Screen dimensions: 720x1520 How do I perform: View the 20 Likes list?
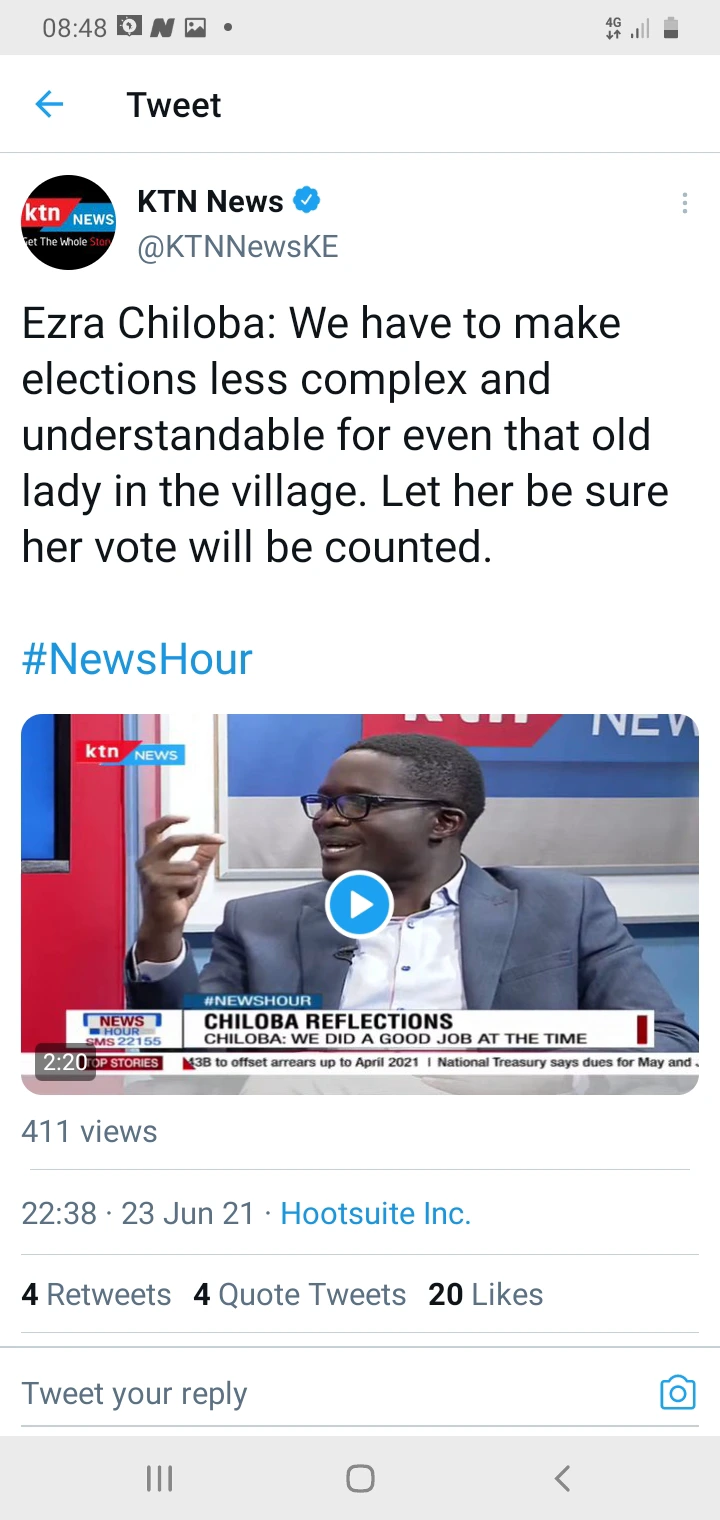(486, 1294)
